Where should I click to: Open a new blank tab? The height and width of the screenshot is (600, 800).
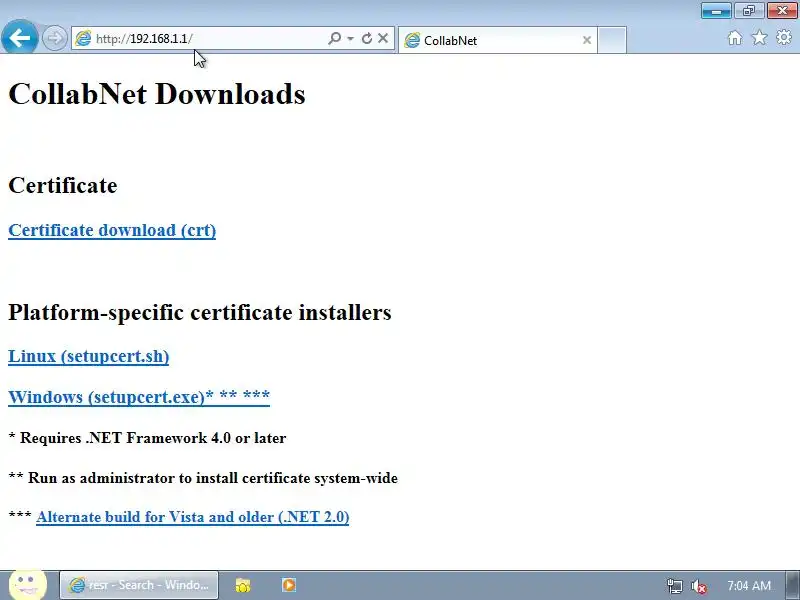(612, 40)
